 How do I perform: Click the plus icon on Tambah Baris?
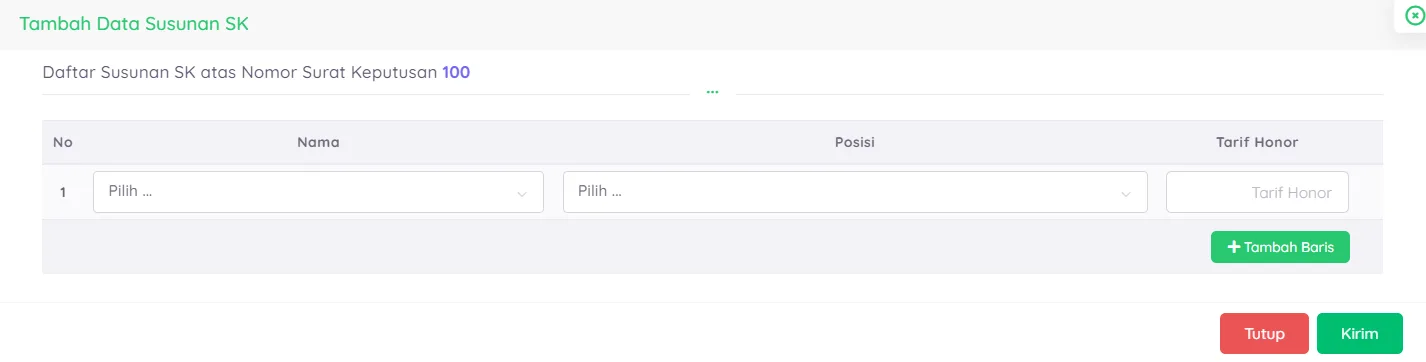[x=1234, y=247]
